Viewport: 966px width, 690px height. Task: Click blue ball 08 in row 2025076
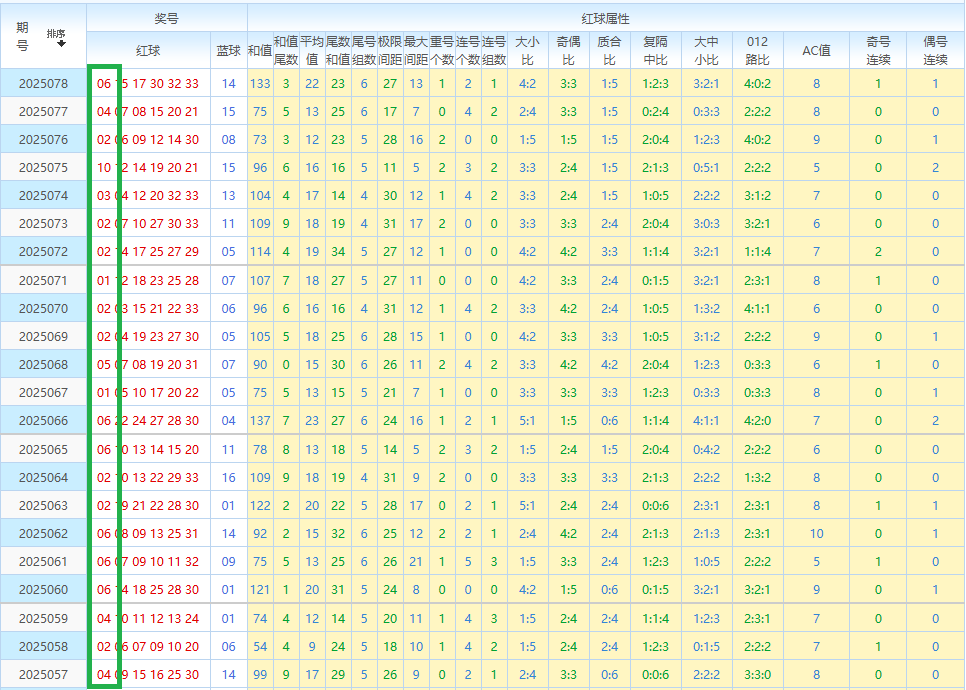pyautogui.click(x=229, y=140)
